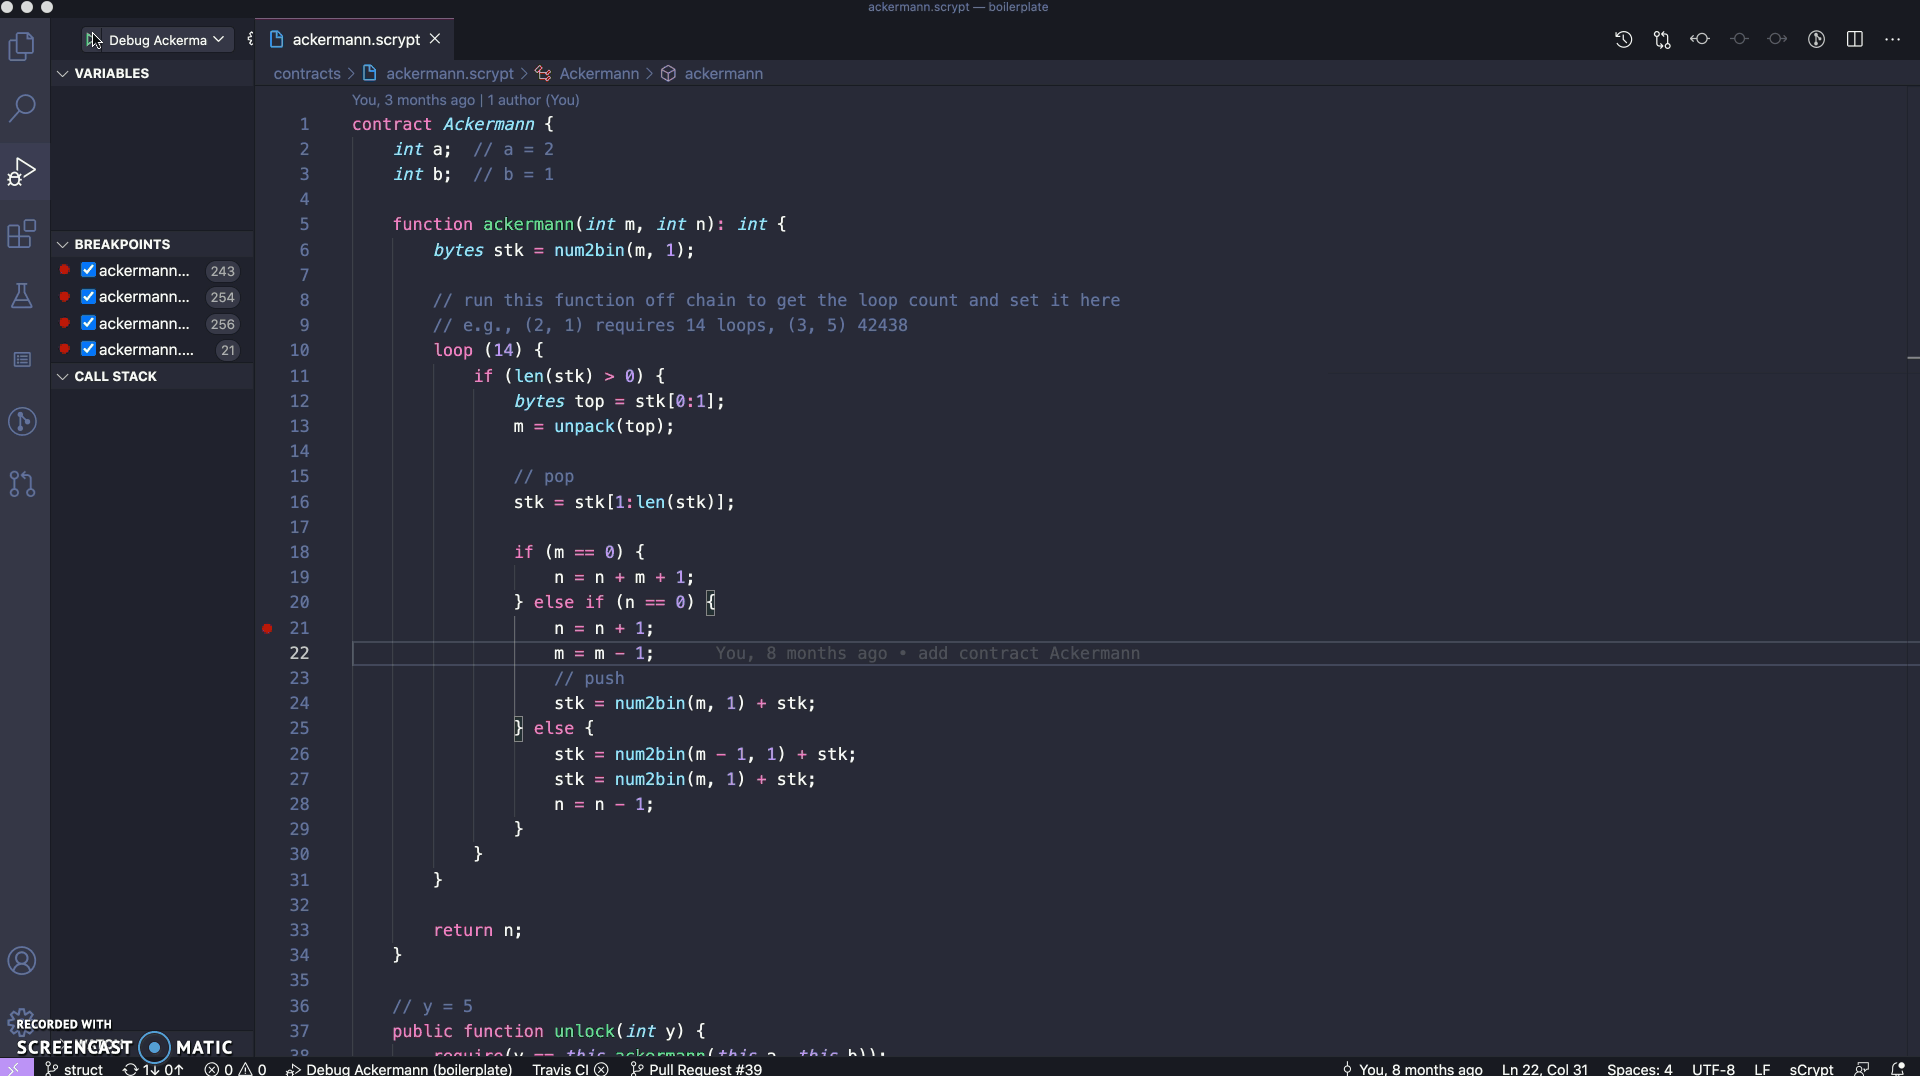Image resolution: width=1920 pixels, height=1076 pixels.
Task: Click the dimmed current revision icon
Action: click(1739, 39)
